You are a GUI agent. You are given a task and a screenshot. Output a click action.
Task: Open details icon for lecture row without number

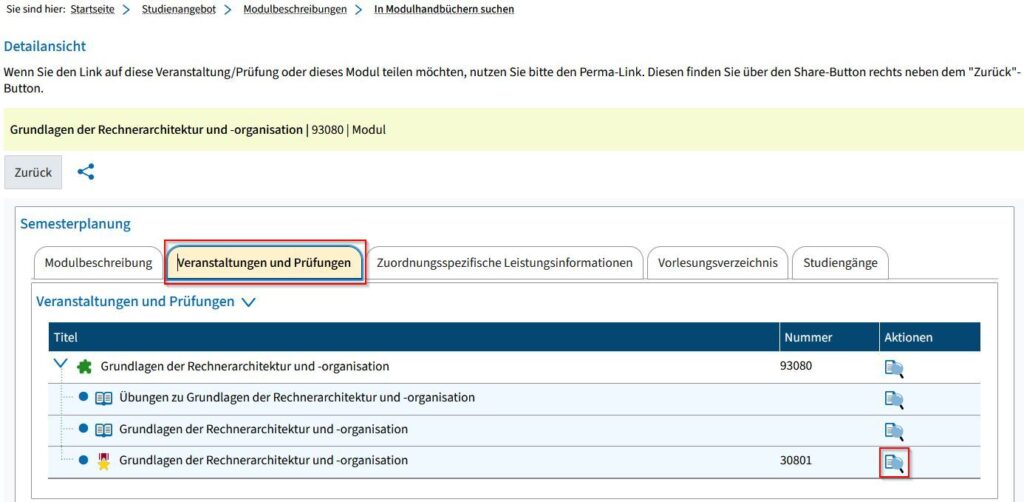pyautogui.click(x=894, y=431)
